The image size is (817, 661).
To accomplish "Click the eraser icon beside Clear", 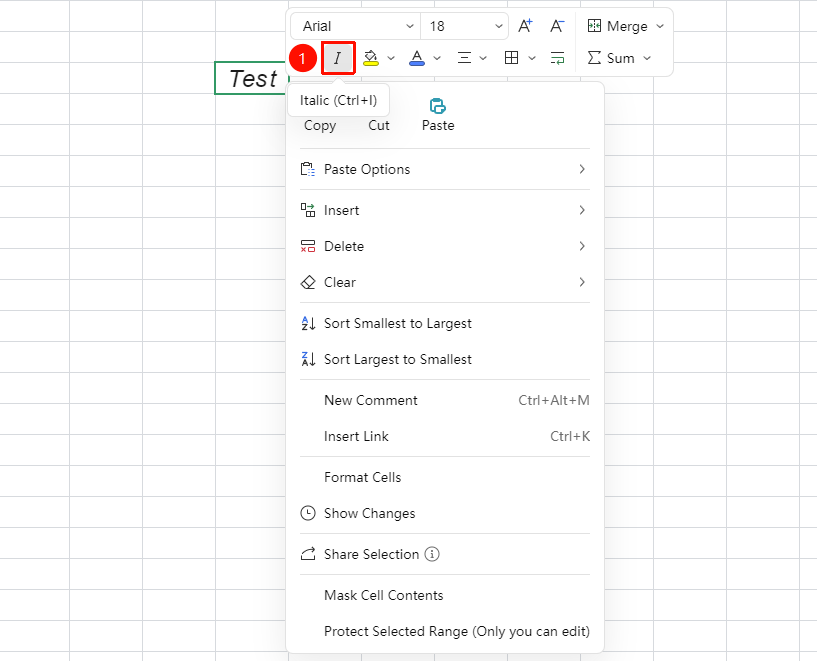I will click(x=308, y=282).
